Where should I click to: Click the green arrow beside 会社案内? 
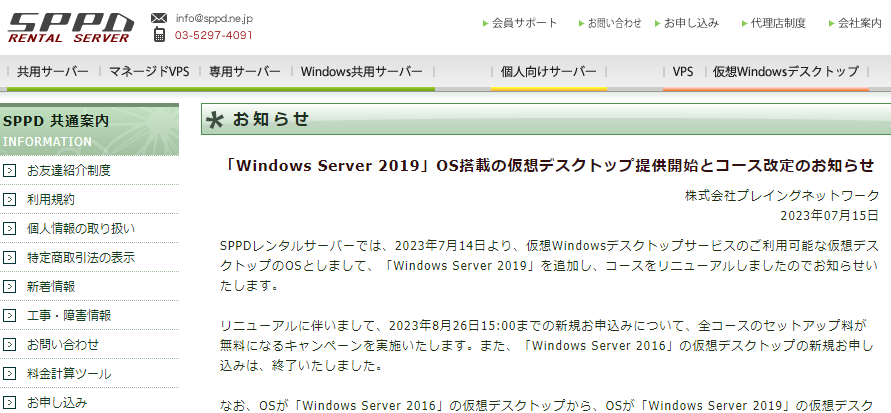point(831,23)
